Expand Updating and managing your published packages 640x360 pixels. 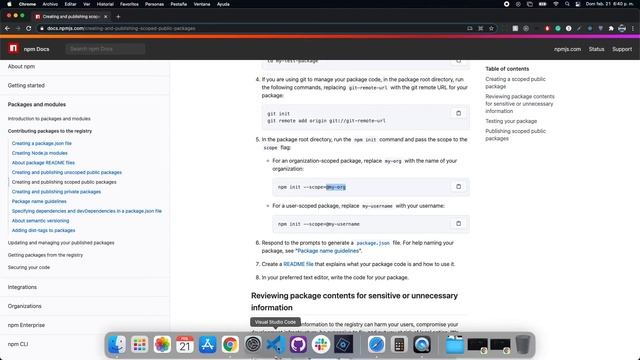[x=61, y=243]
